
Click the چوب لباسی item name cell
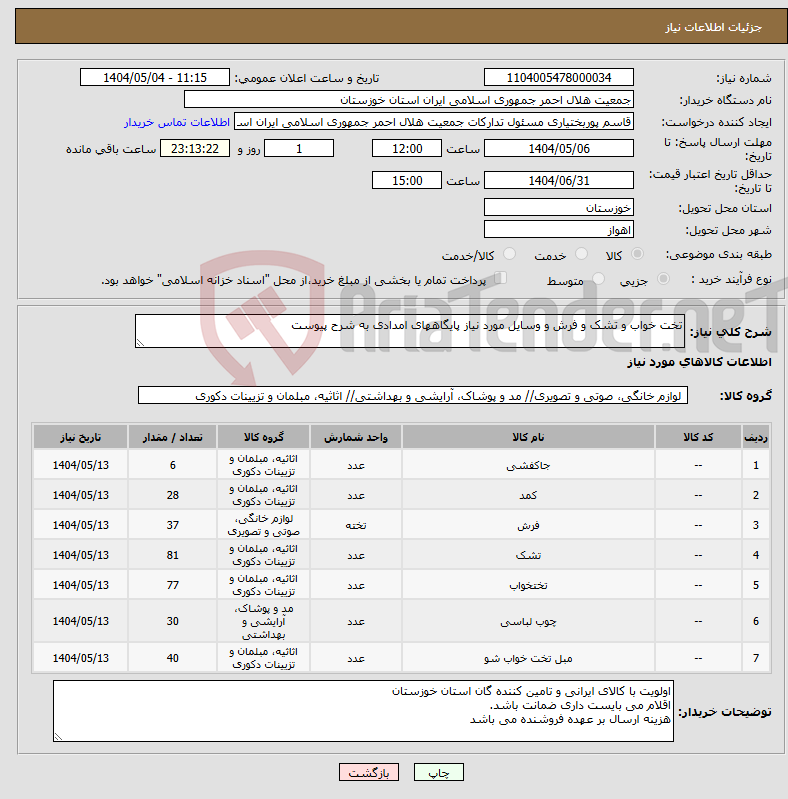(x=528, y=622)
